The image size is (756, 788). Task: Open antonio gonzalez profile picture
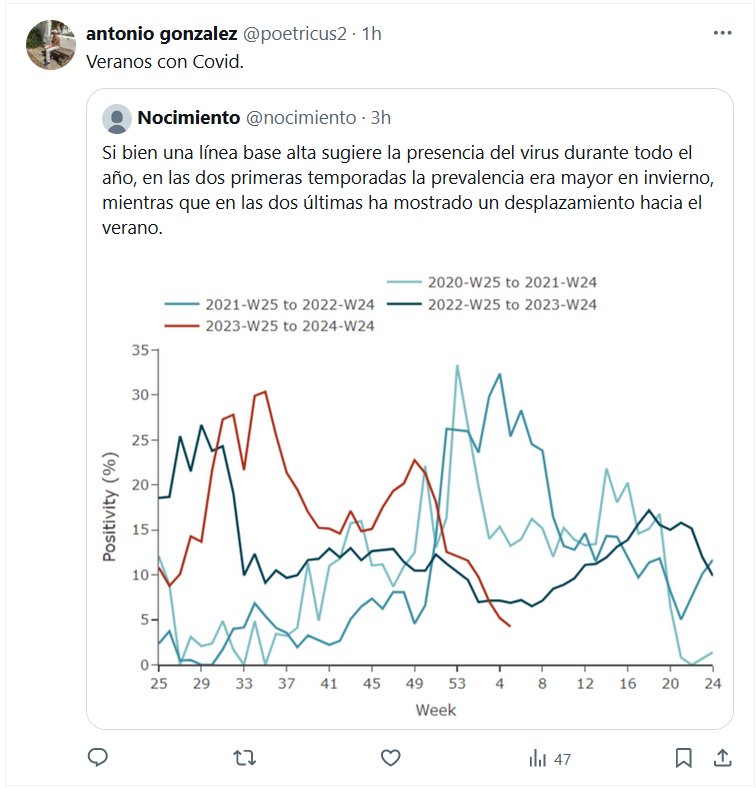(49, 44)
